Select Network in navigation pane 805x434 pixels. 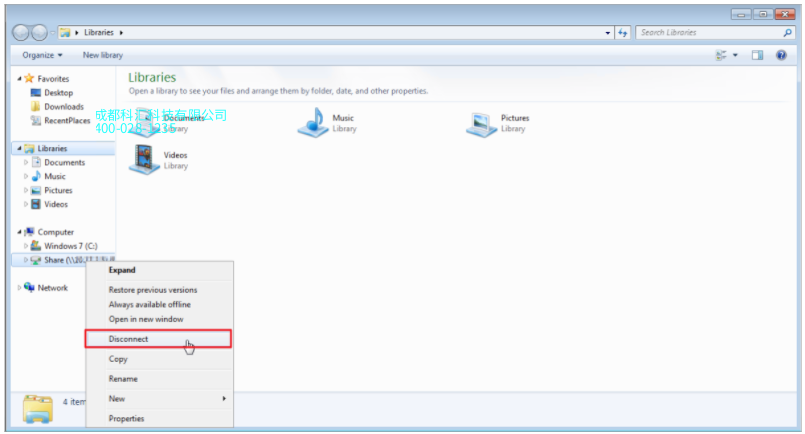pos(52,288)
